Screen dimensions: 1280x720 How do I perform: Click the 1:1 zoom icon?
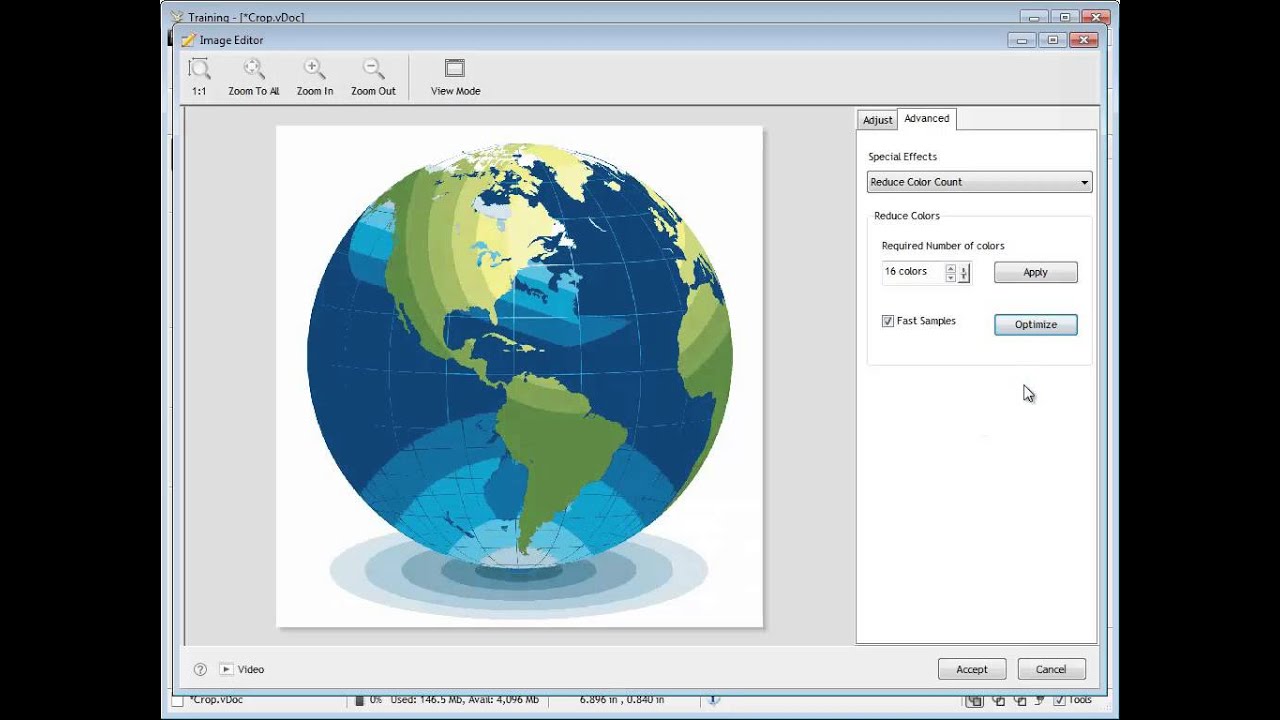199,69
